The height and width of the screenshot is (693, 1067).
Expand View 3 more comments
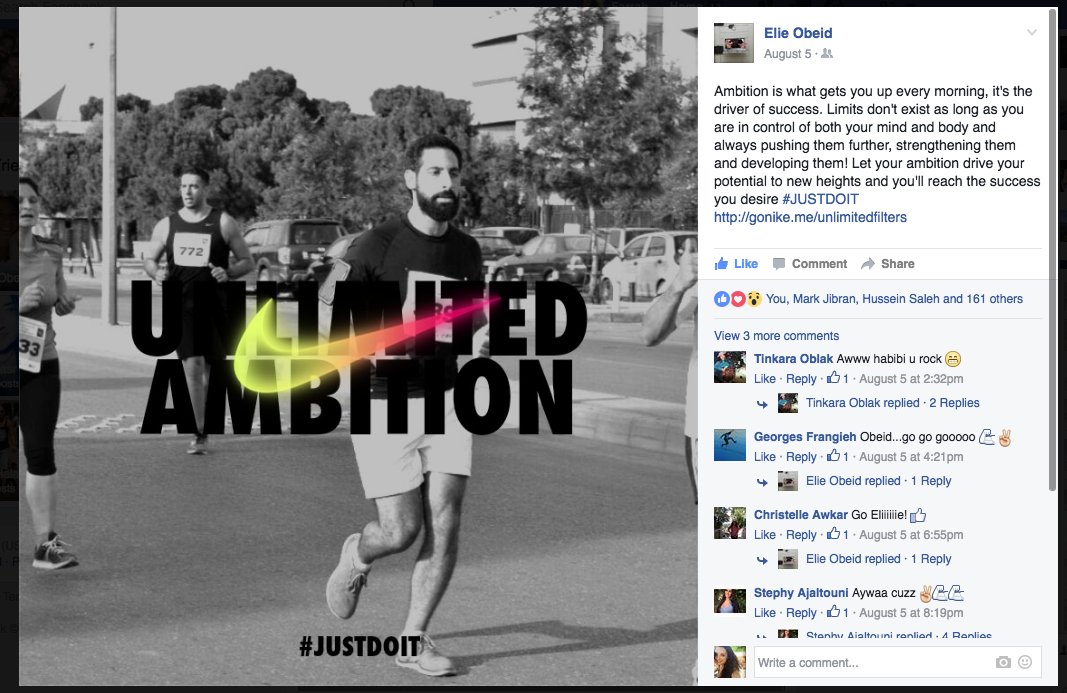(776, 336)
